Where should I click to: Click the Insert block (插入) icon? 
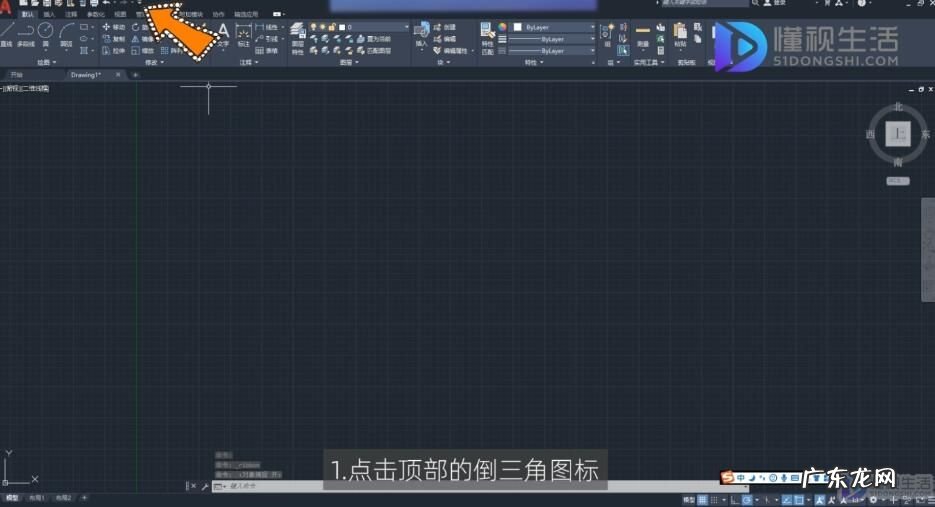click(x=422, y=34)
